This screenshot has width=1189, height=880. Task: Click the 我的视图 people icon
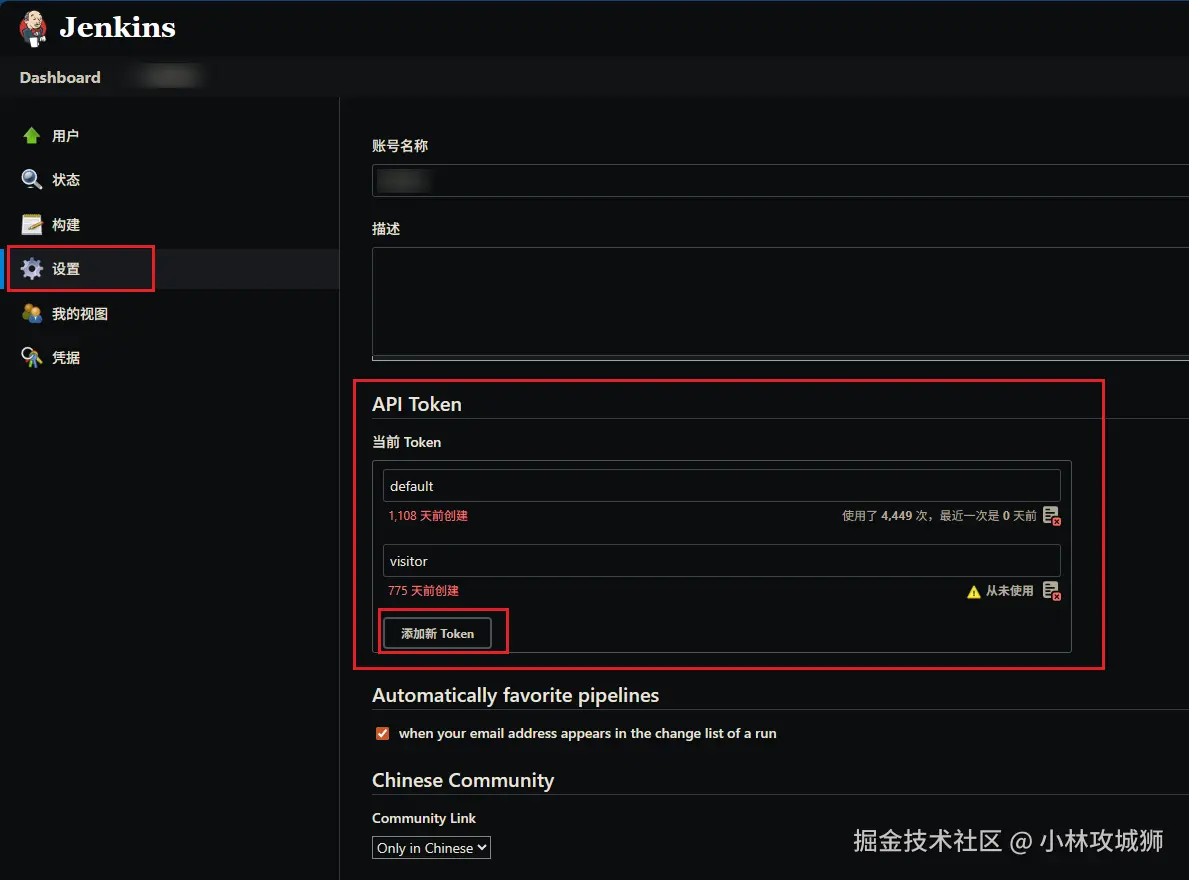[32, 313]
